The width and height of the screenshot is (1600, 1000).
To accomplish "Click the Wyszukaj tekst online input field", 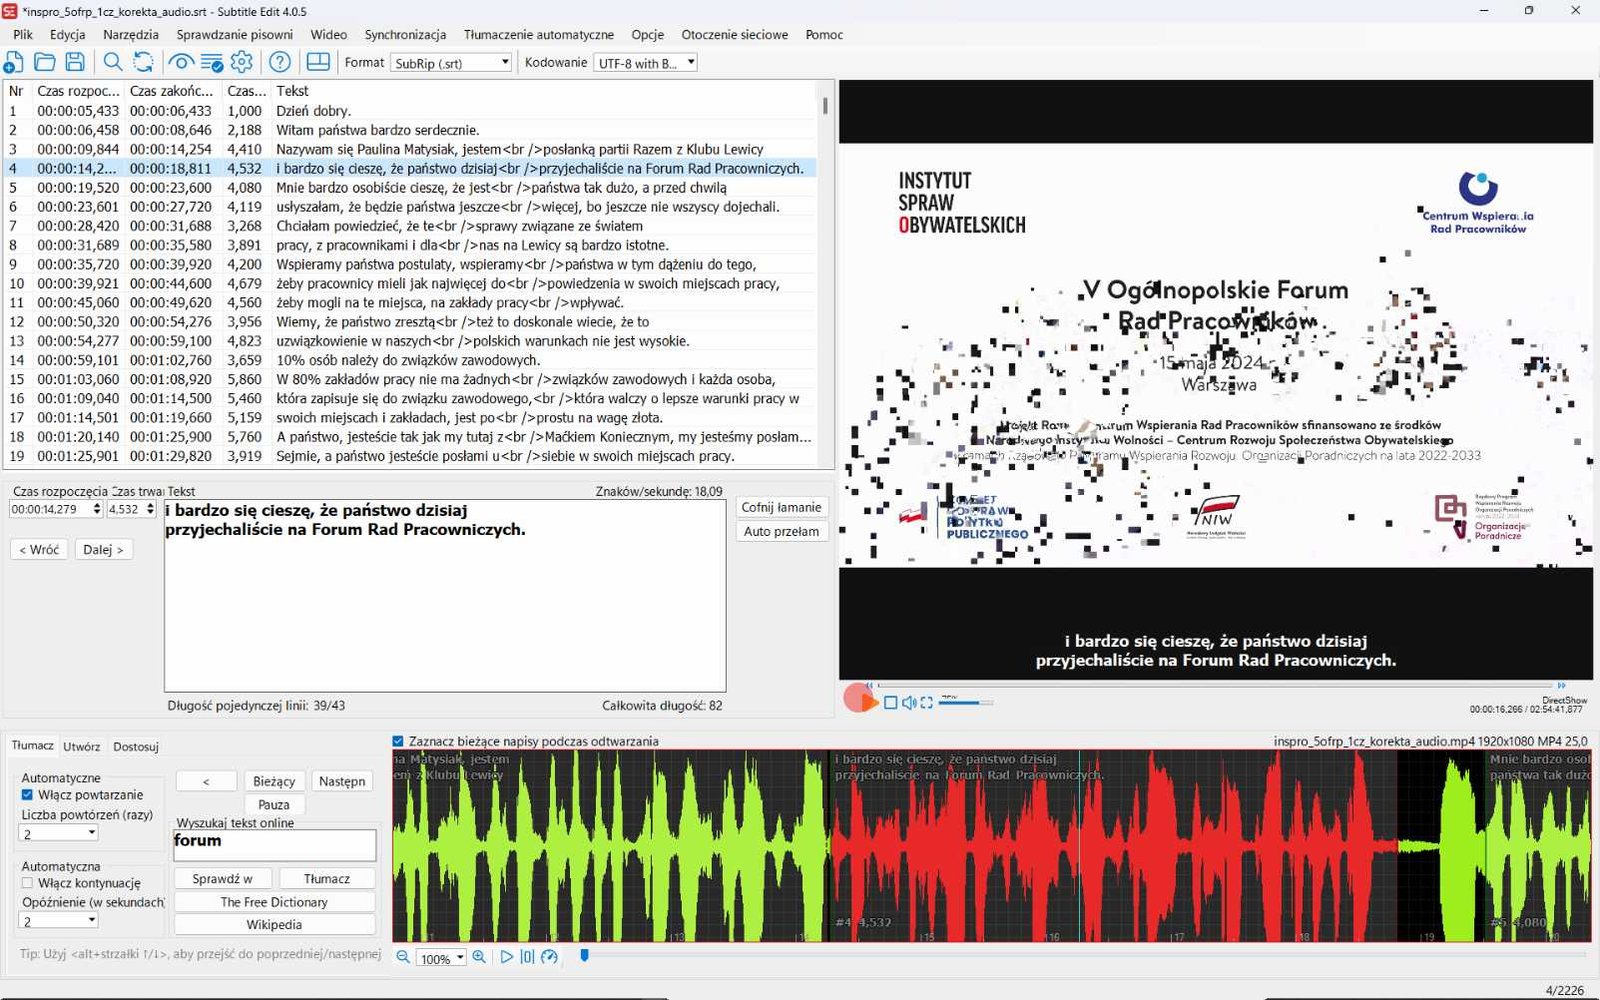I will click(275, 844).
